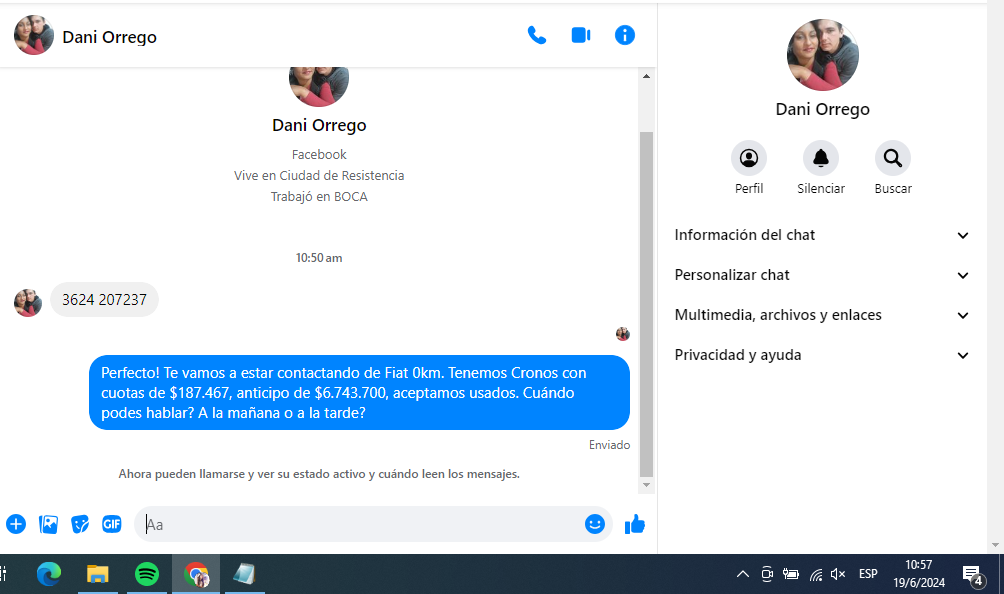Mute notifications with Silenciar bell
This screenshot has width=1004, height=594.
tap(821, 159)
